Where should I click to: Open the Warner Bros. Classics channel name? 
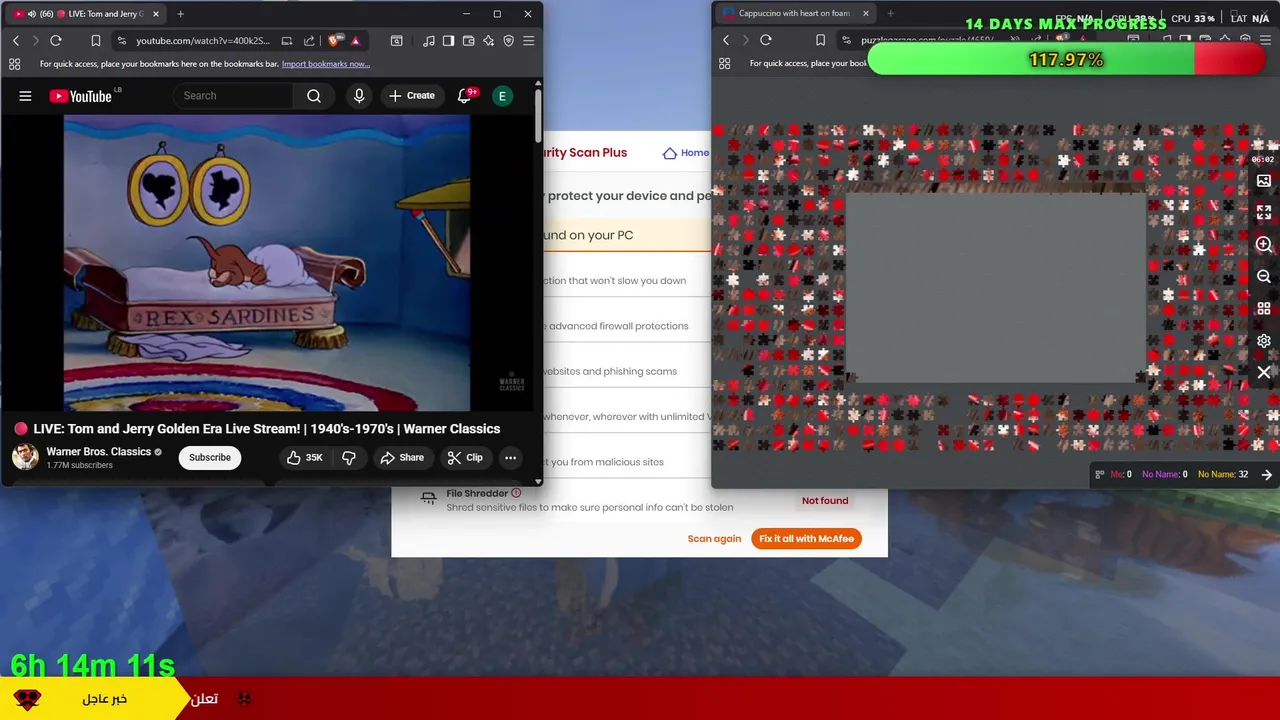(x=98, y=452)
